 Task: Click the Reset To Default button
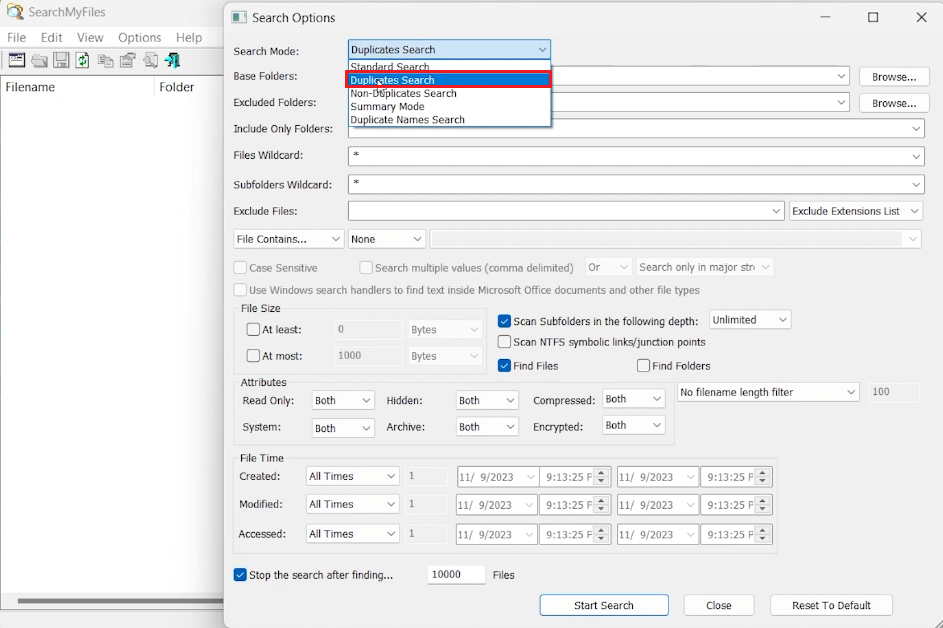click(830, 605)
